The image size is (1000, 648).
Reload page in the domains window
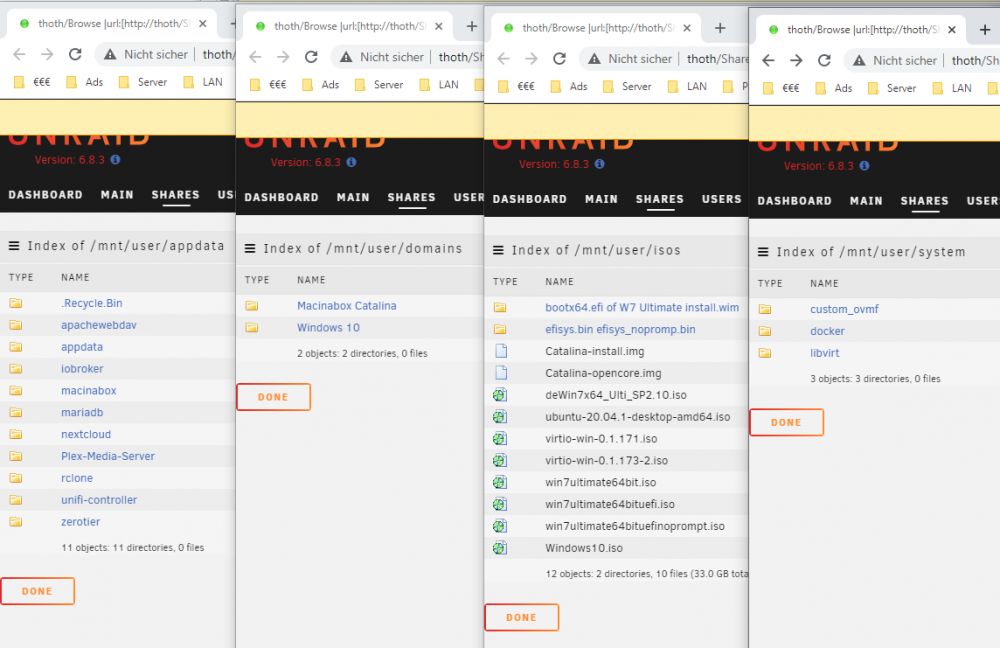click(311, 57)
